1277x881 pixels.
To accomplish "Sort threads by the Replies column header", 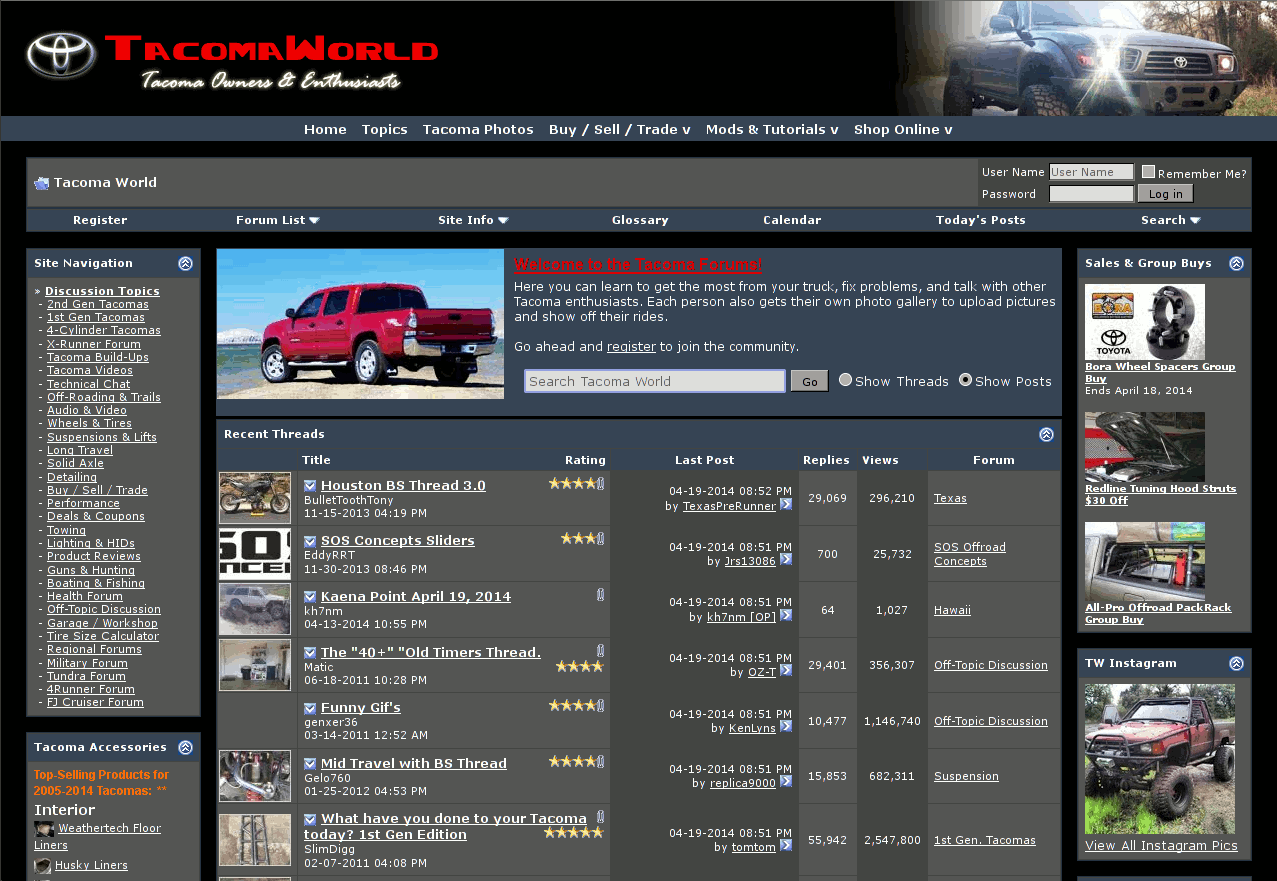I will click(x=826, y=460).
